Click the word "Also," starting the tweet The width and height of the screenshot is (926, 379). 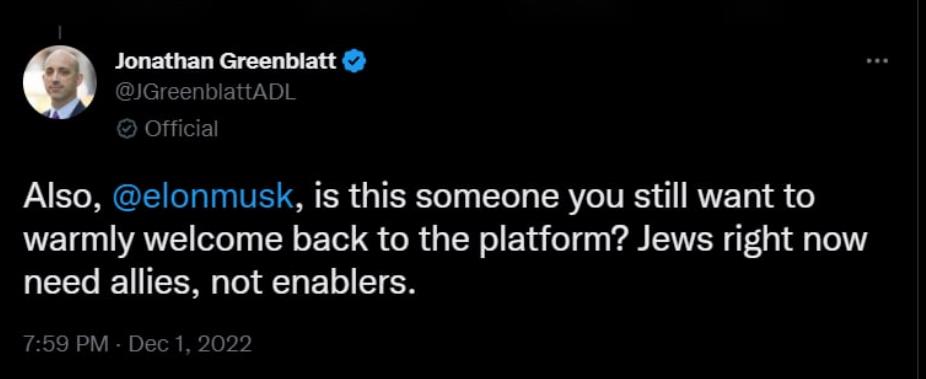pyautogui.click(x=63, y=198)
